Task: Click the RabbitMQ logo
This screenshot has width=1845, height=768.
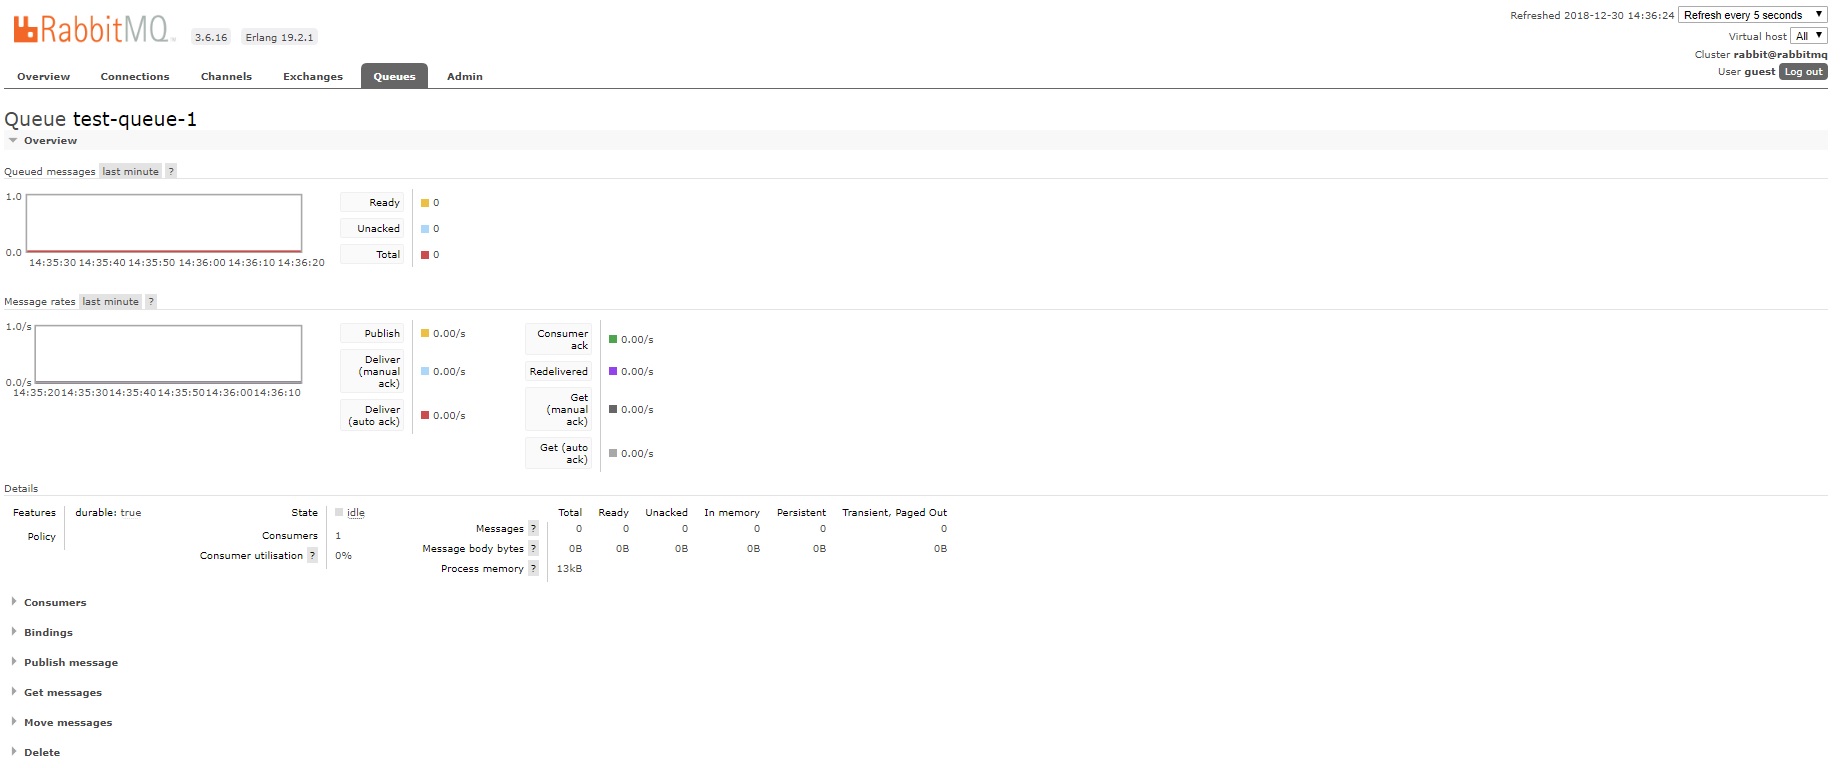Action: coord(93,30)
